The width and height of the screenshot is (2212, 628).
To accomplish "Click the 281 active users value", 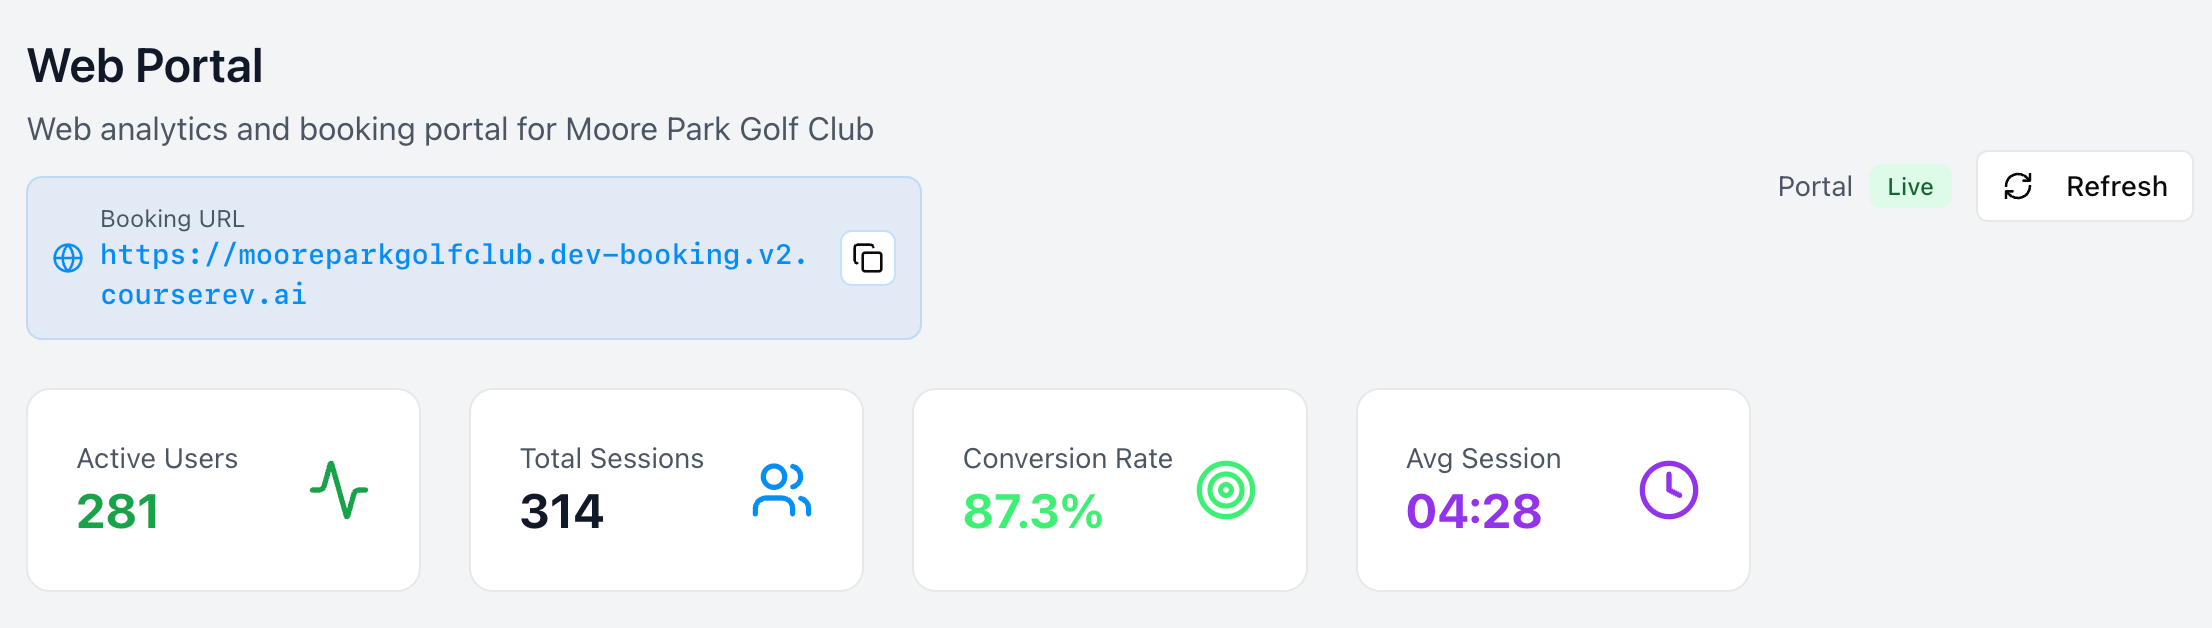I will (118, 512).
